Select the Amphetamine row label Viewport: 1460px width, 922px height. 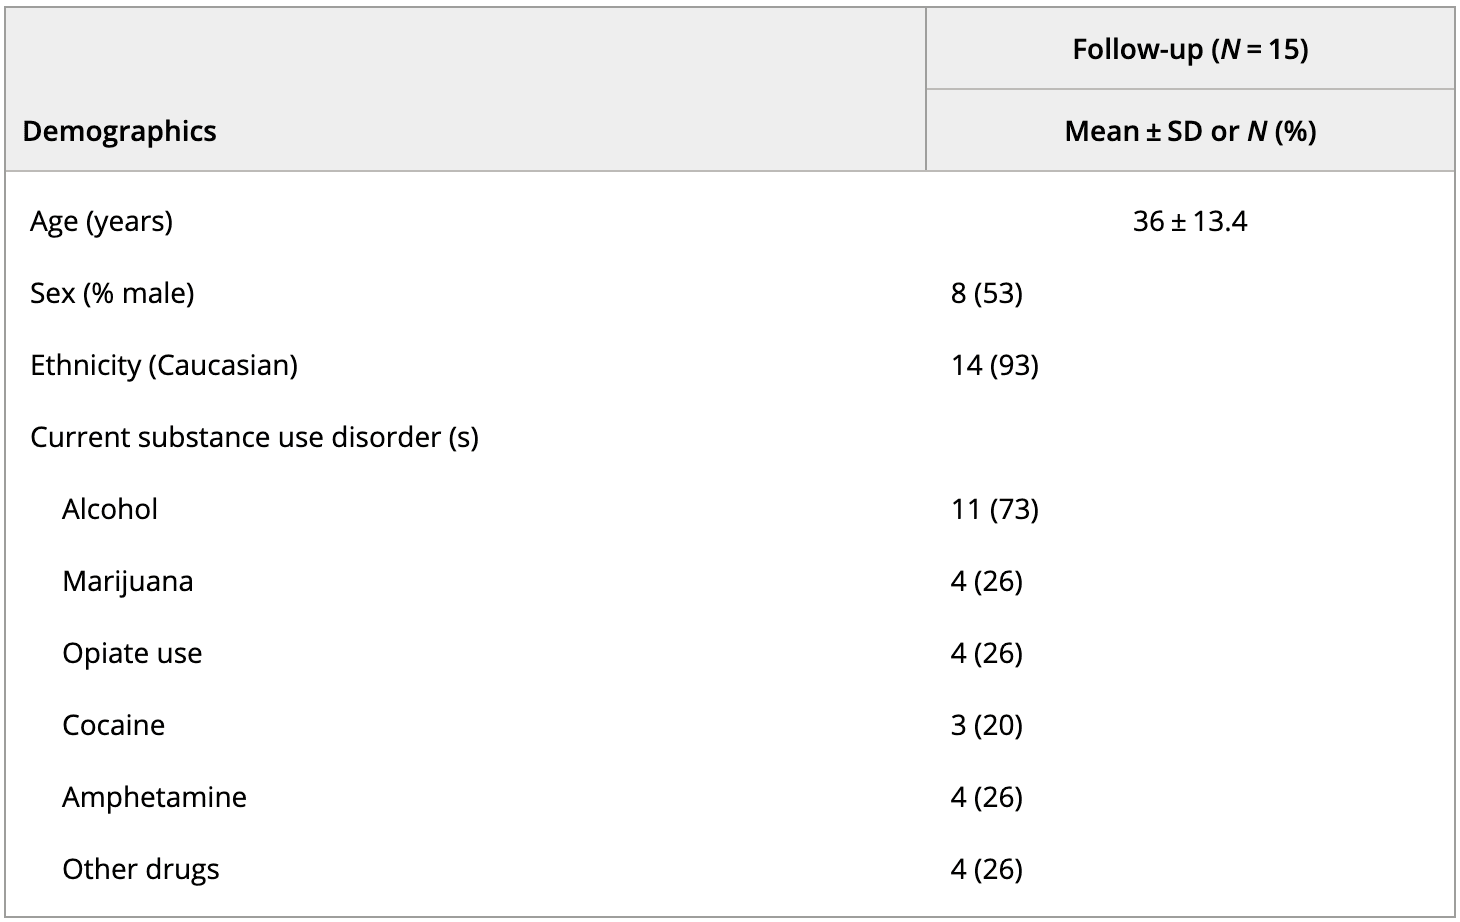[154, 797]
